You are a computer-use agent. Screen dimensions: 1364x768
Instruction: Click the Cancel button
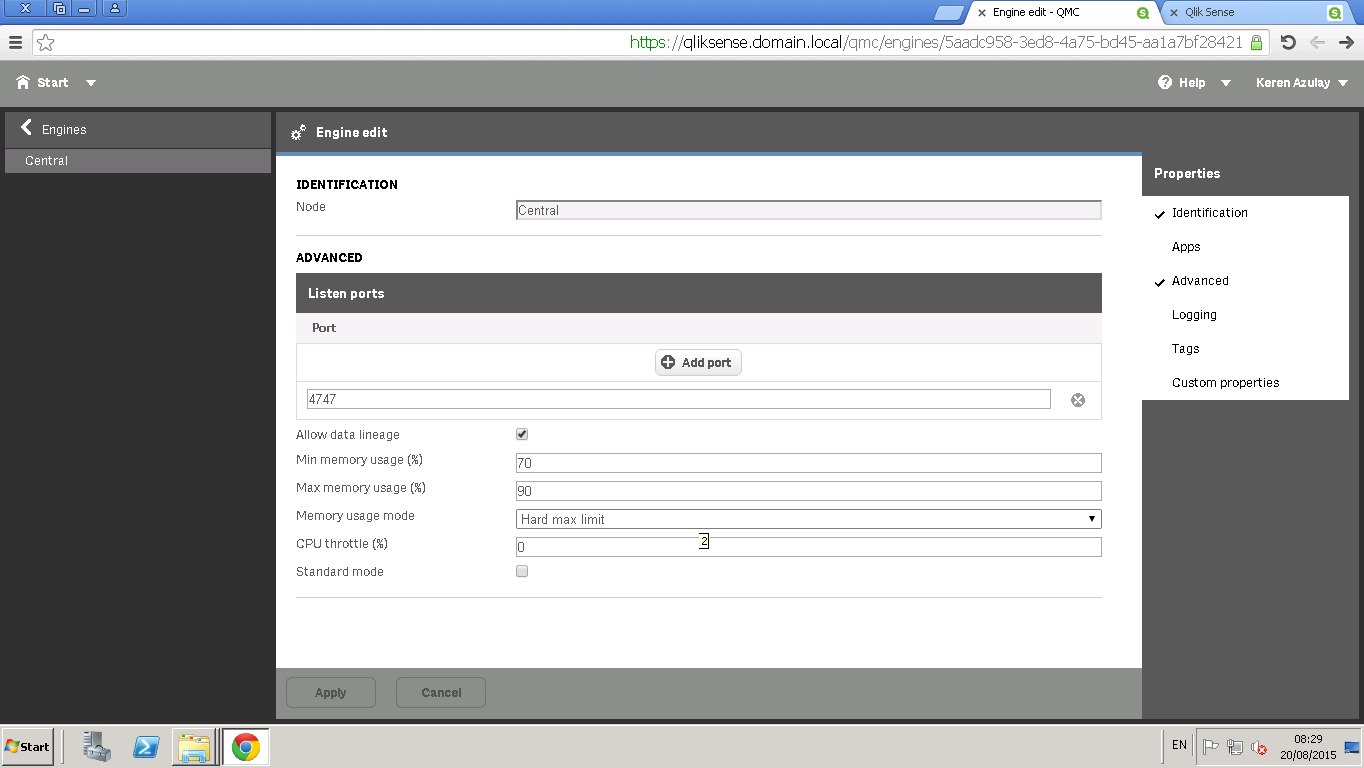tap(441, 692)
